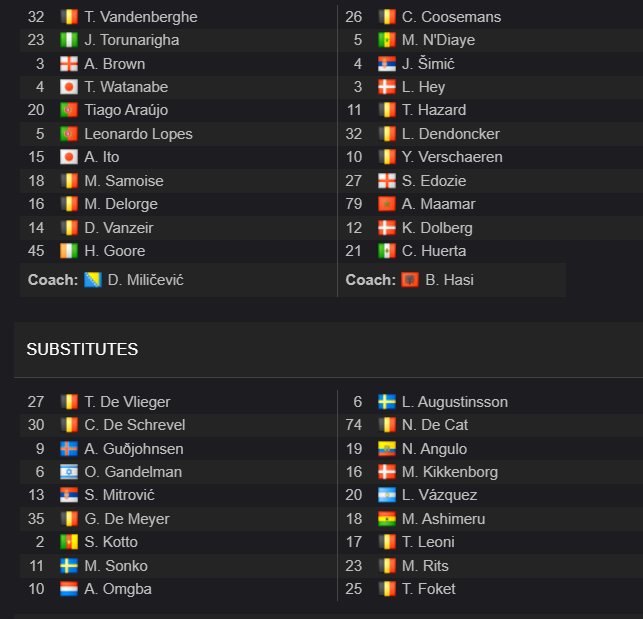Open player profile for T. Vandenberghe
Image resolution: width=643 pixels, height=619 pixels.
pyautogui.click(x=141, y=17)
